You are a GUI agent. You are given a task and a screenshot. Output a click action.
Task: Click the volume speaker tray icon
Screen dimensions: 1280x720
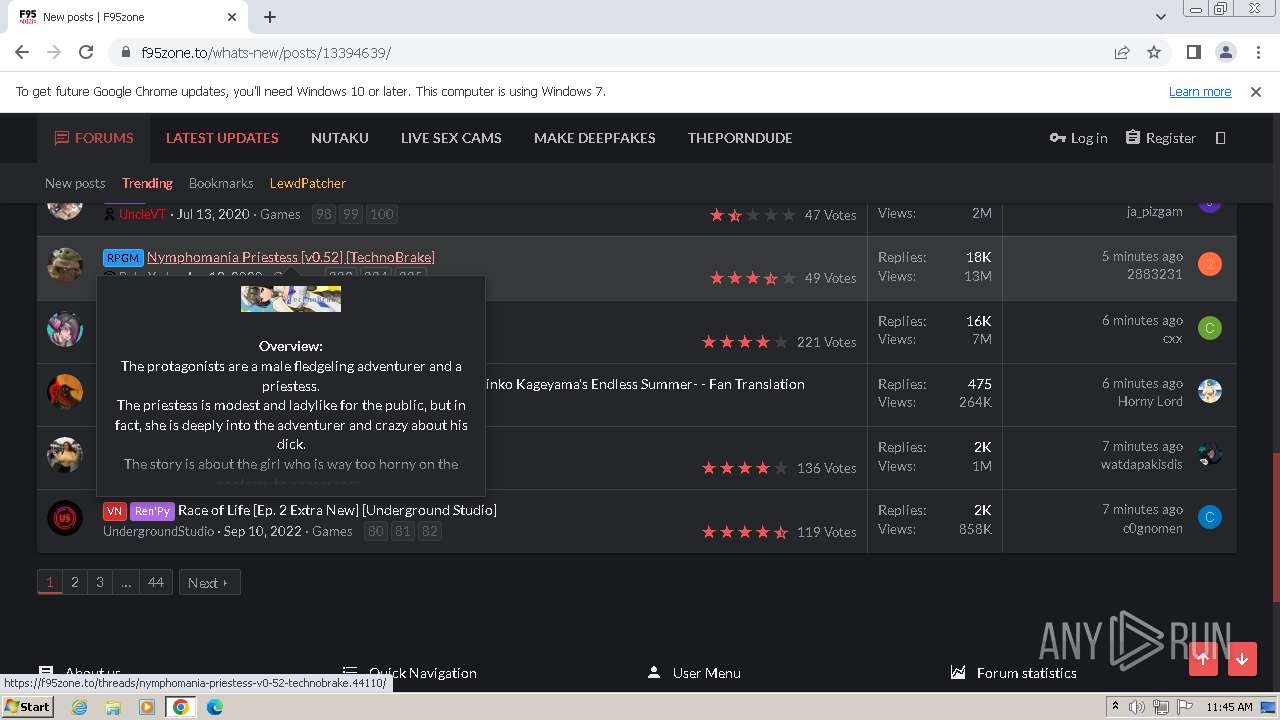pos(1137,707)
